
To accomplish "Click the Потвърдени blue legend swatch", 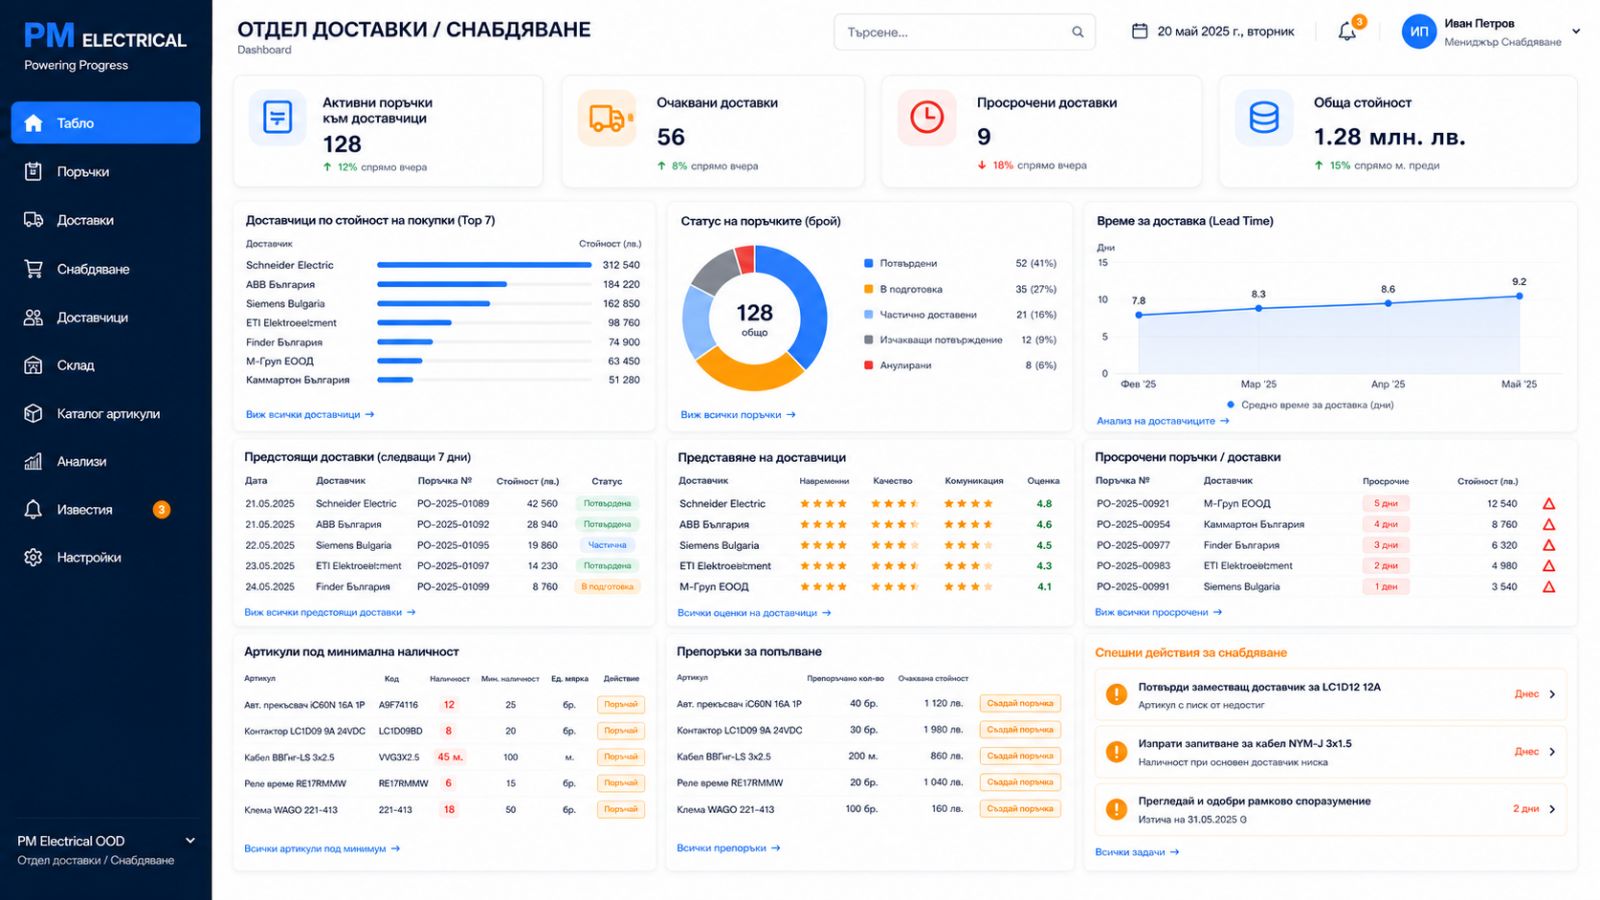I will click(x=869, y=263).
